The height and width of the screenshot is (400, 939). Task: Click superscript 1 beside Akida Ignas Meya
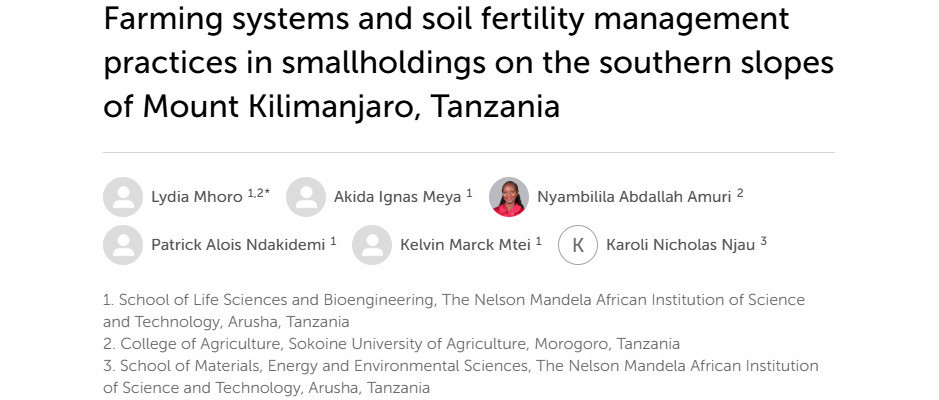tap(470, 193)
